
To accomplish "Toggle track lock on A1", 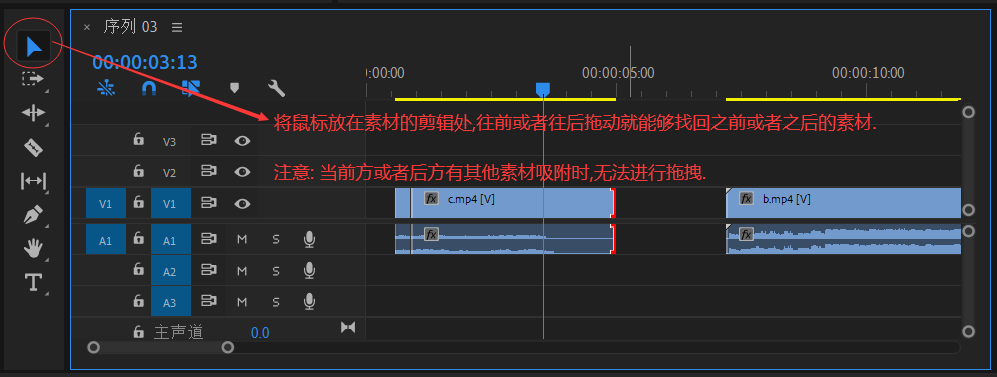I will point(138,239).
